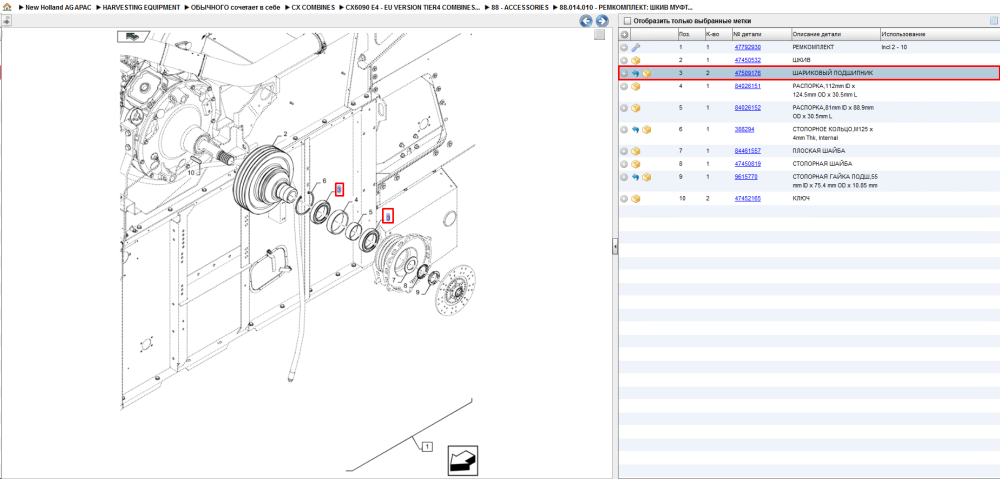Click the print/export icon under home
This screenshot has width=1000, height=479.
point(6,20)
